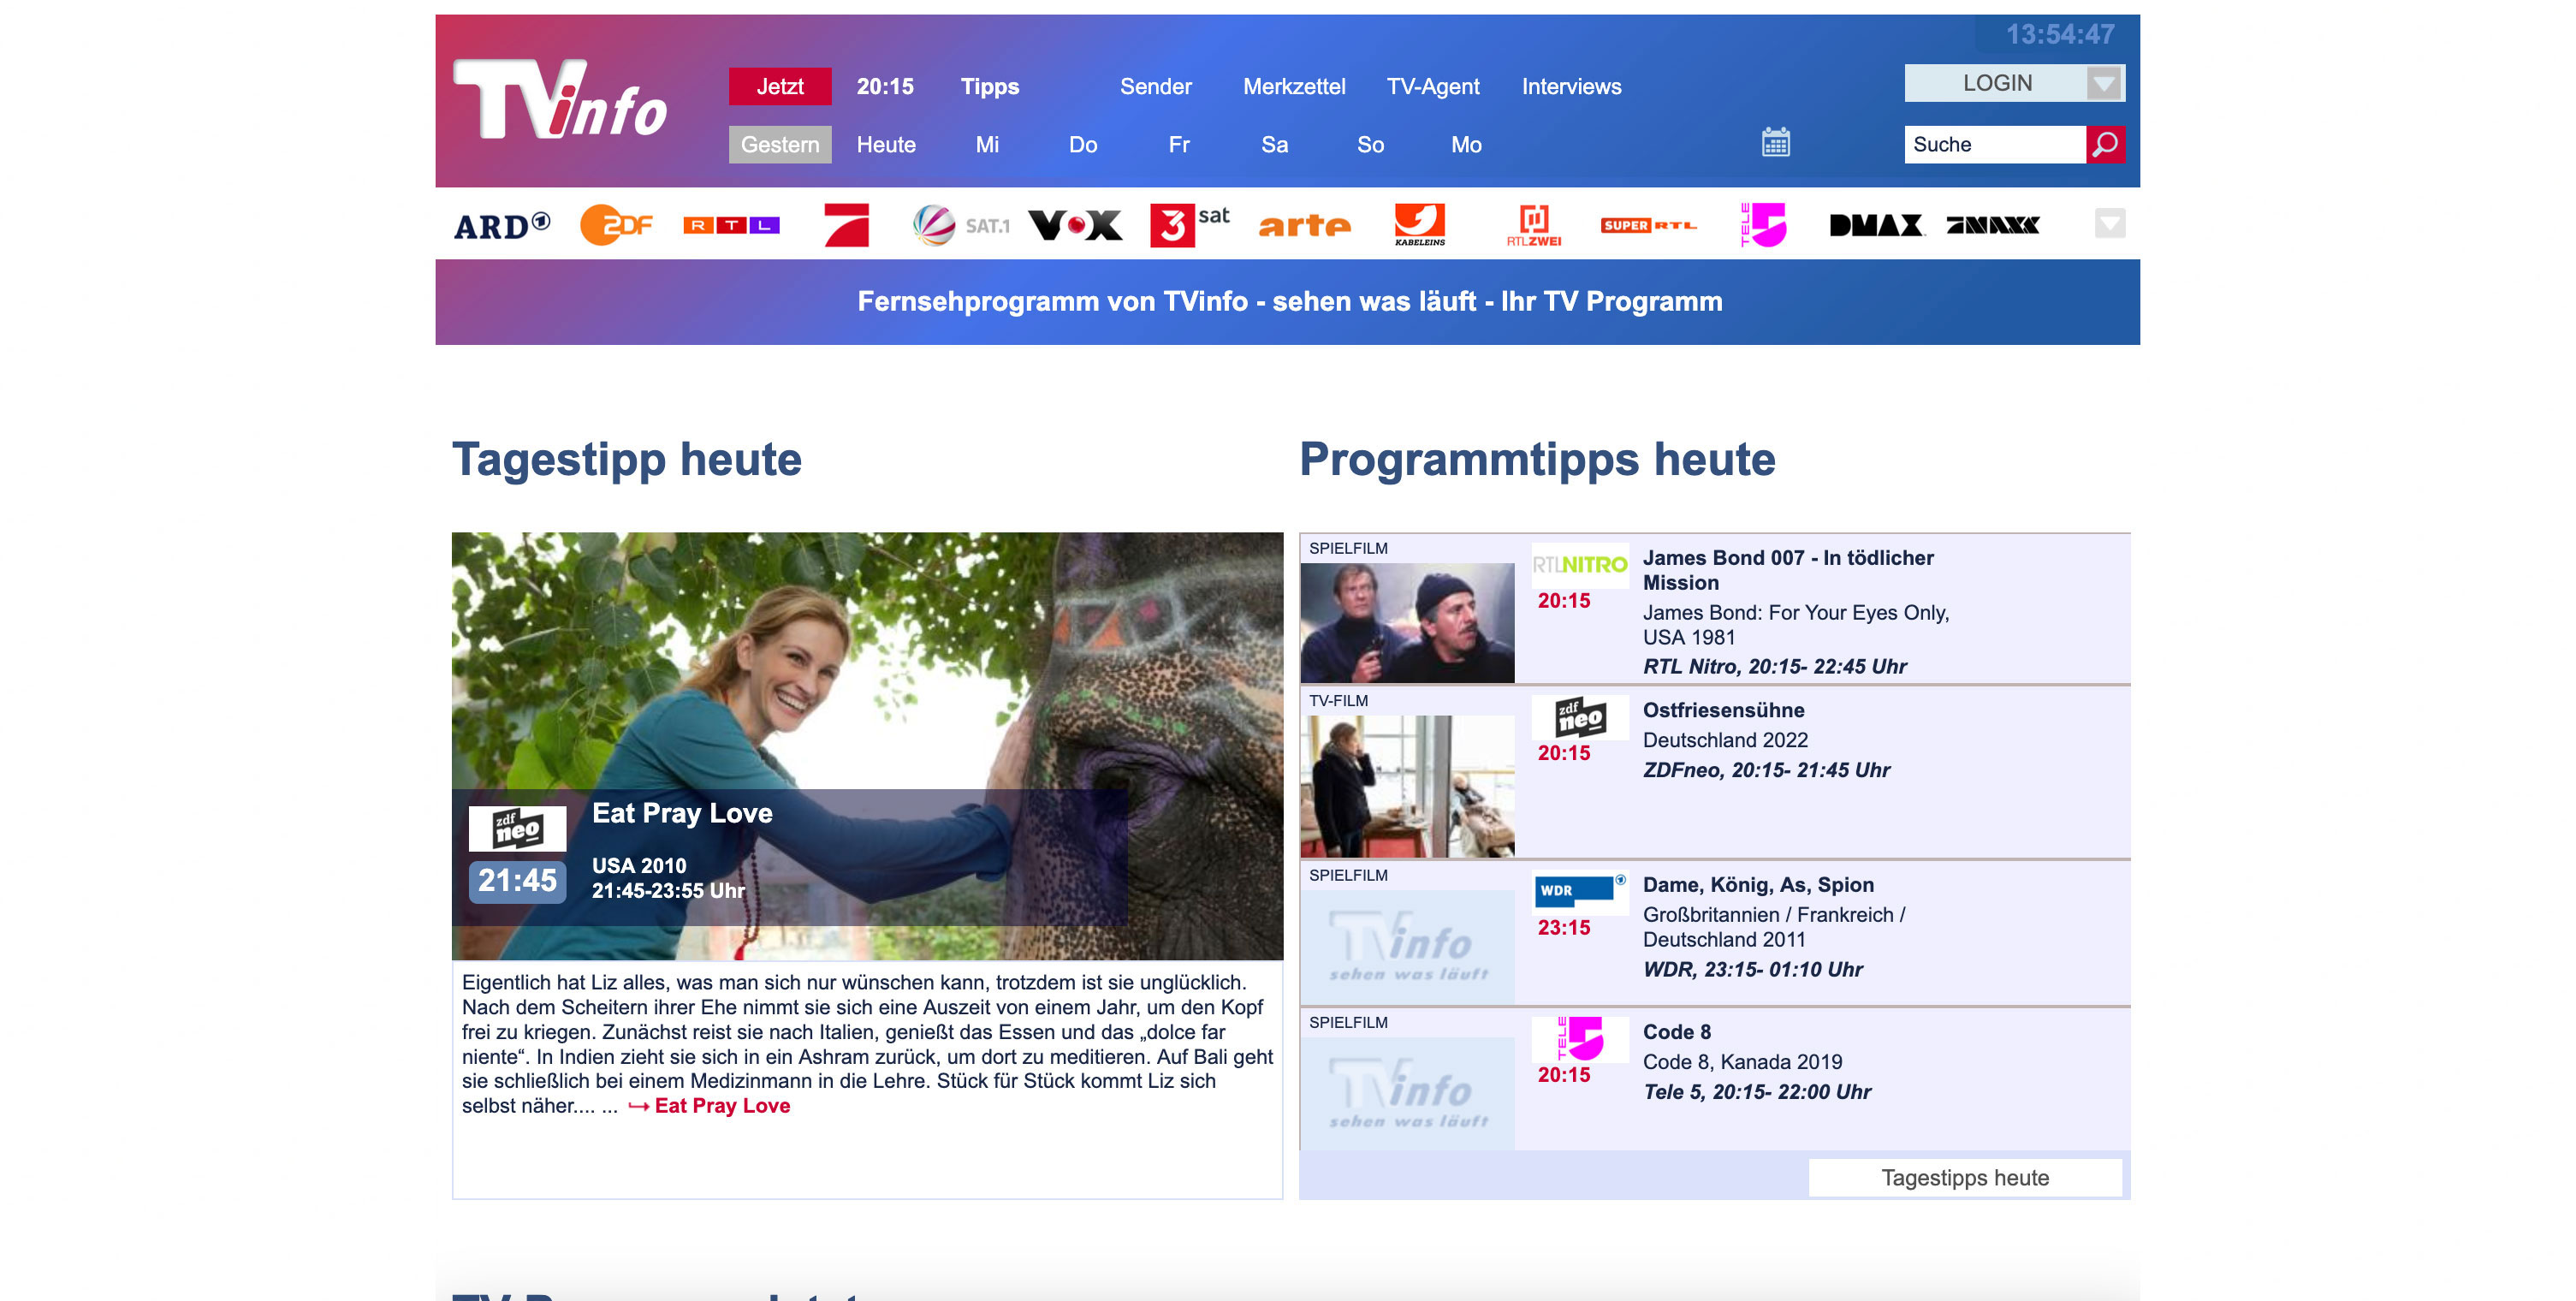The height and width of the screenshot is (1301, 2576).
Task: Open the ProSieben MAXX channel logo
Action: click(x=1992, y=225)
